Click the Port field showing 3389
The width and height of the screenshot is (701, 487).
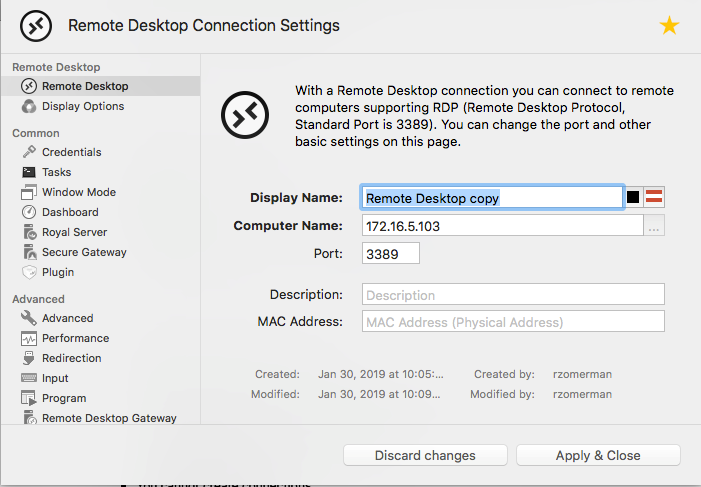click(x=391, y=254)
